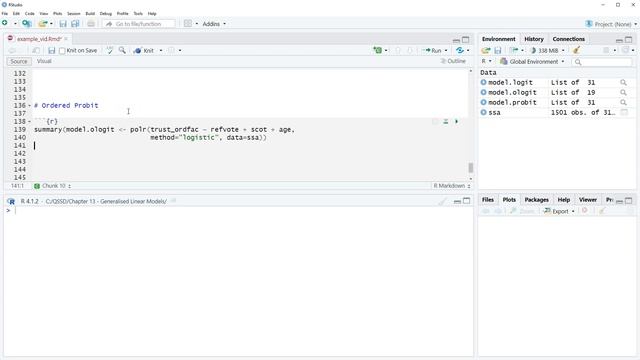
Task: Switch to the Viewer tab
Action: [x=588, y=200]
